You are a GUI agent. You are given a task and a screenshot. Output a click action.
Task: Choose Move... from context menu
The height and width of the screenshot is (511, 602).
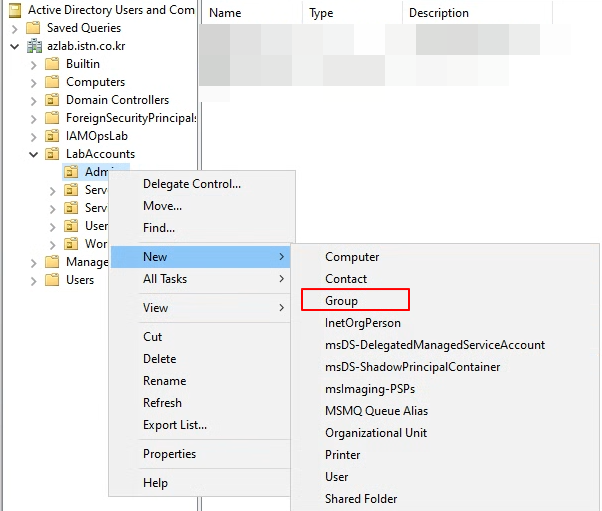(202, 206)
